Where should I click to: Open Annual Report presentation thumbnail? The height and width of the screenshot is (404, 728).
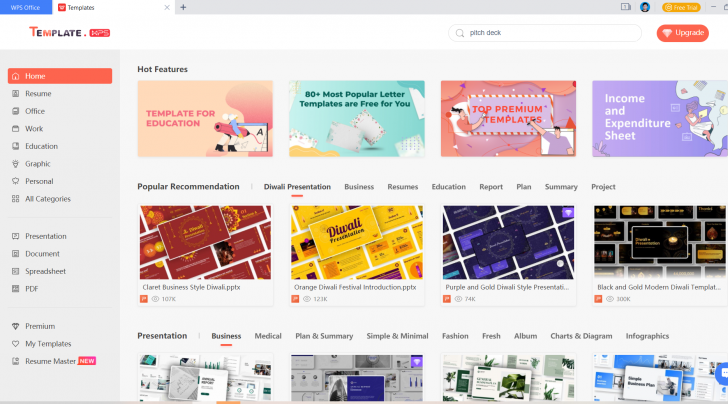tap(205, 378)
